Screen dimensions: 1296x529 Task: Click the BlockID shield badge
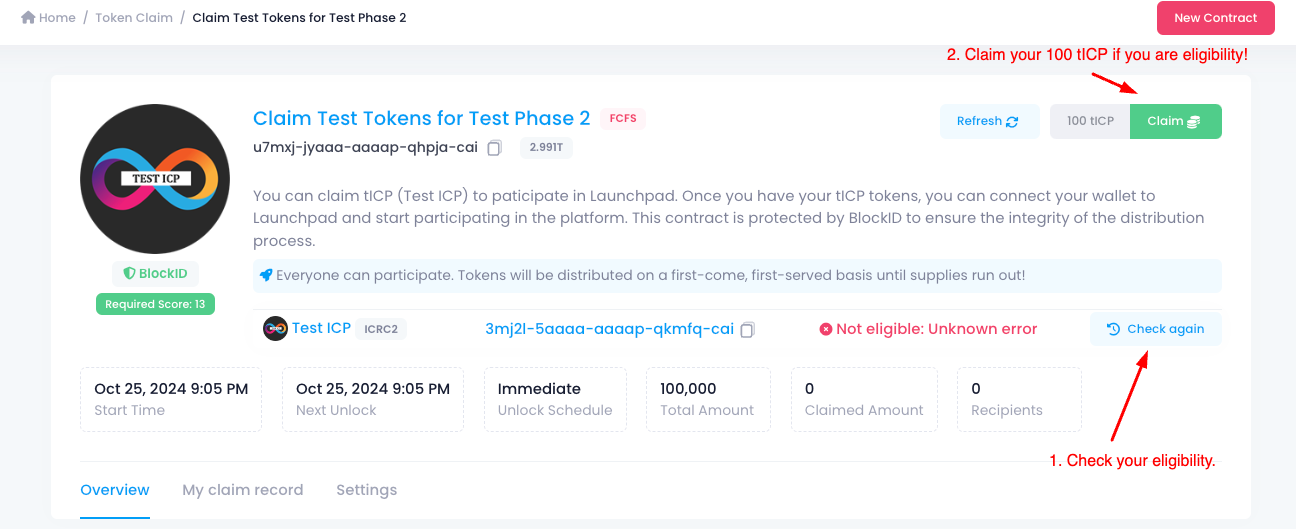pyautogui.click(x=155, y=273)
